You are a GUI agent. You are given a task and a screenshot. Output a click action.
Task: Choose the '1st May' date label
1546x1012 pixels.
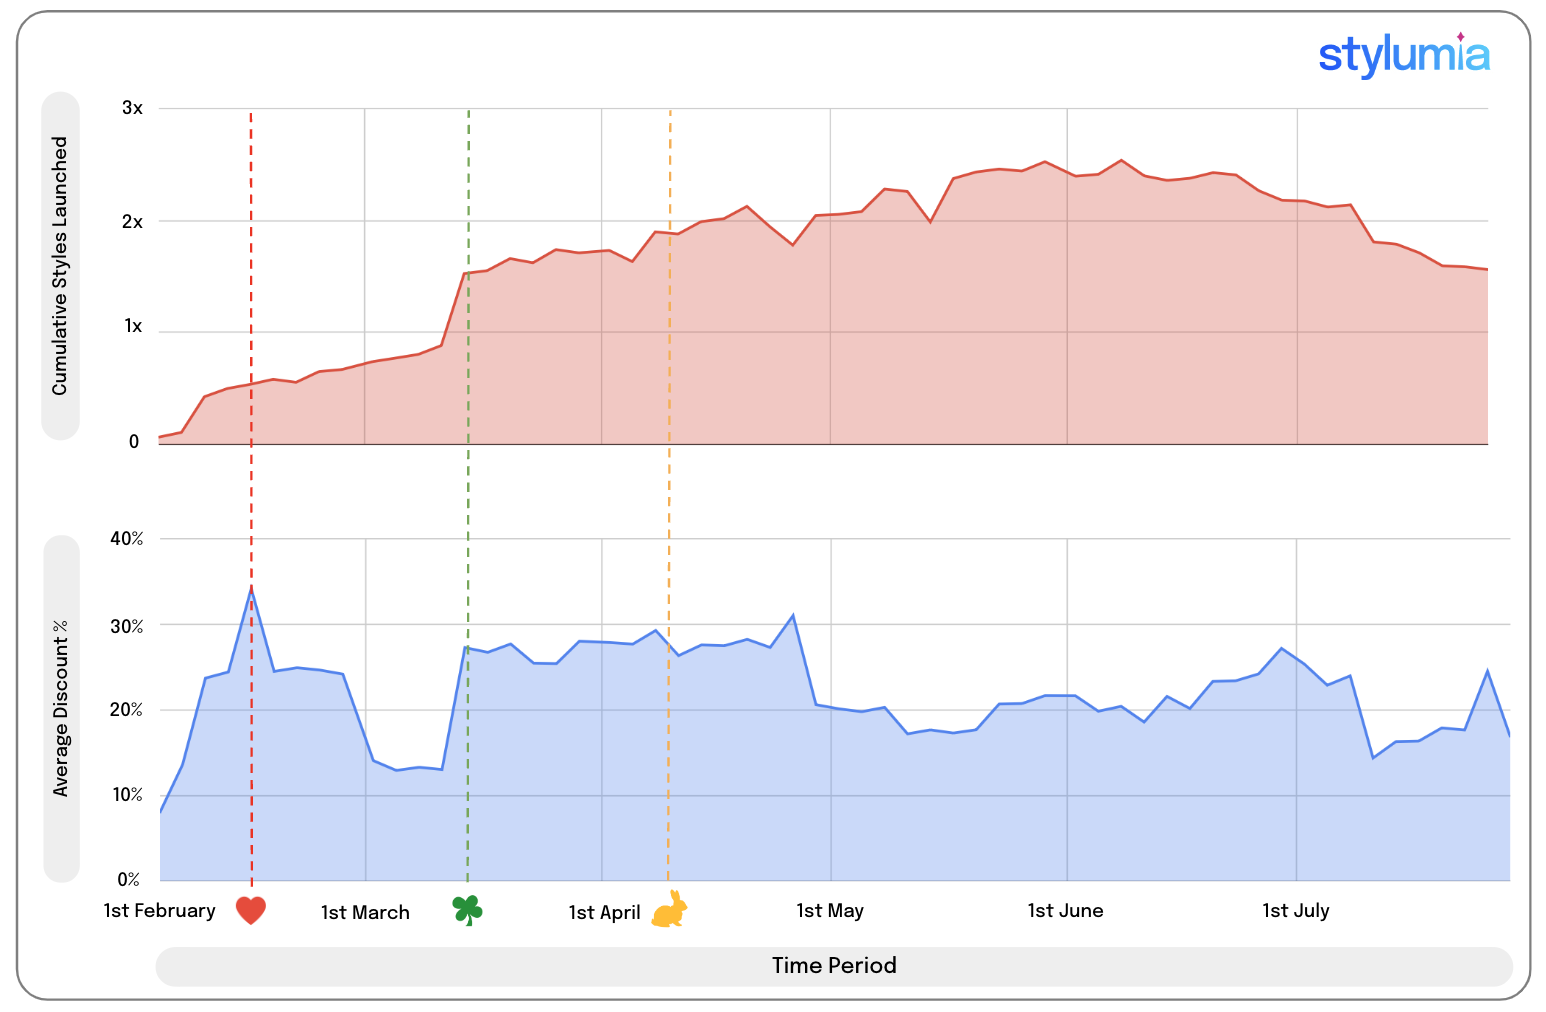[830, 911]
